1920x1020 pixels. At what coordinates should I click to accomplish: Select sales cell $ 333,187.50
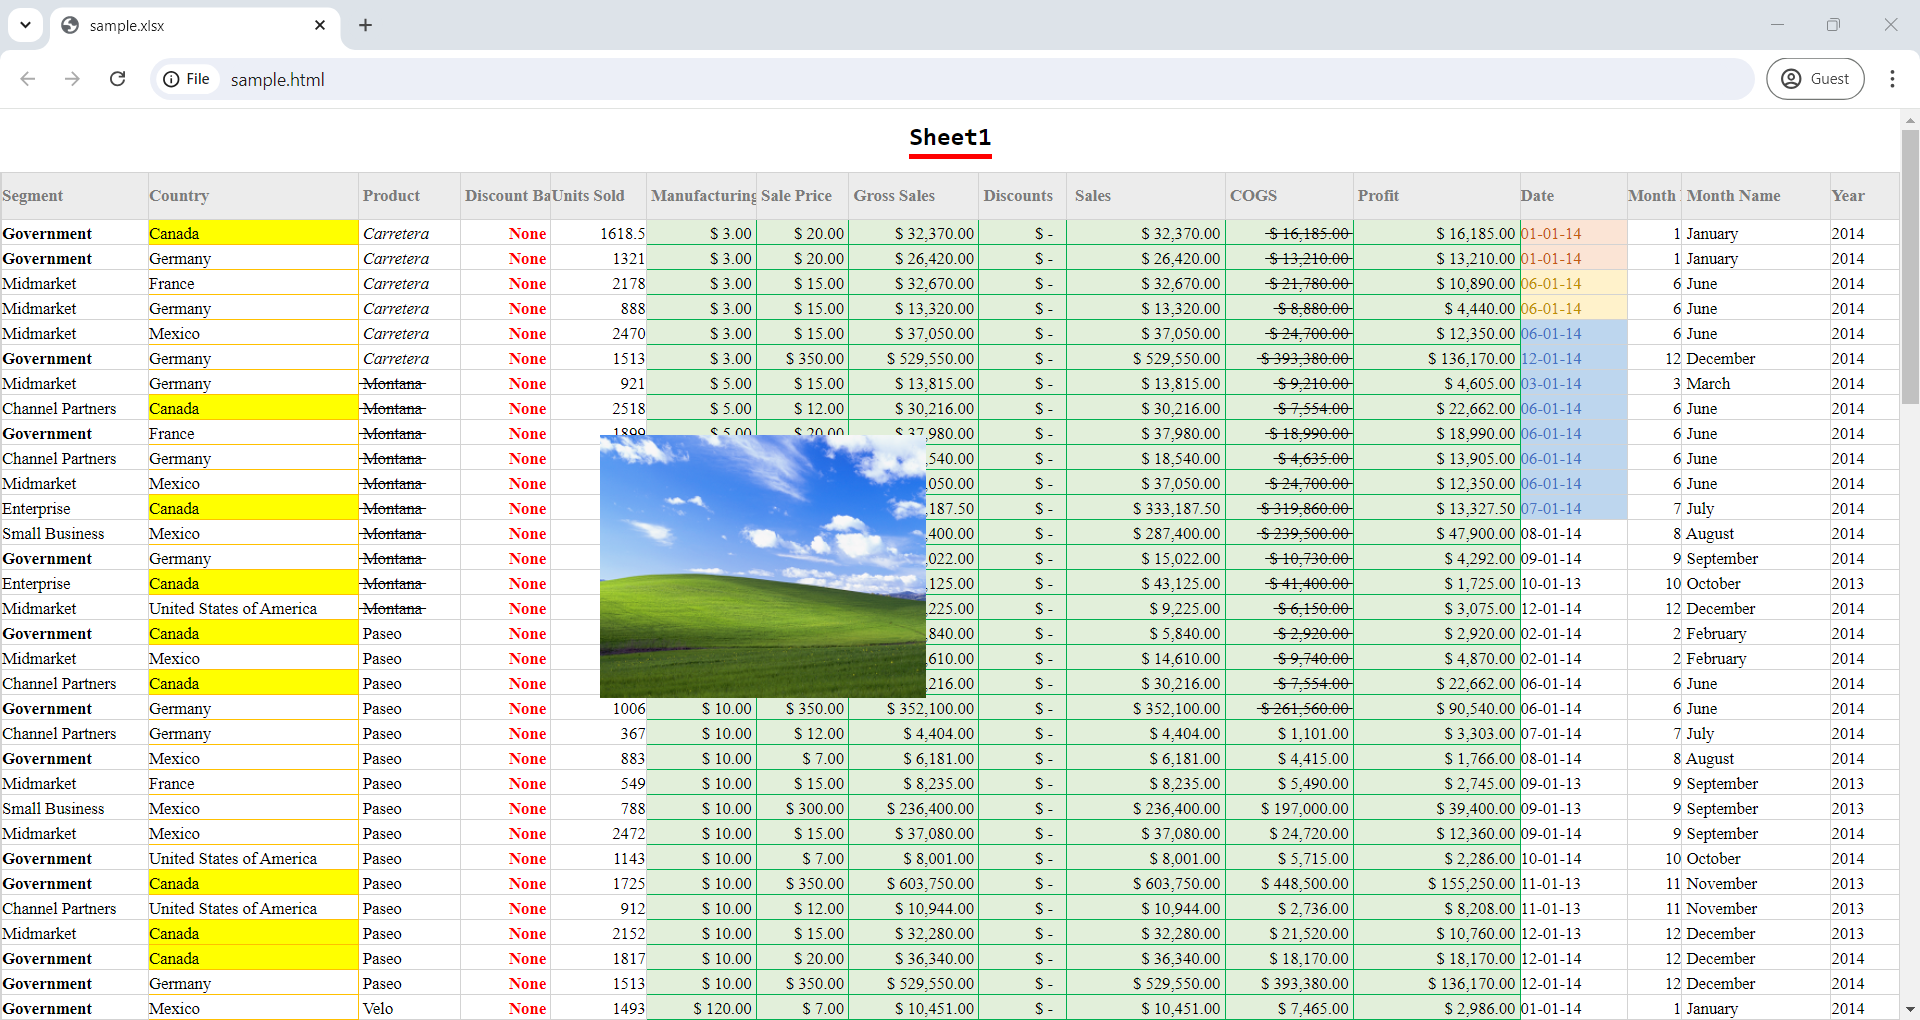(1147, 508)
